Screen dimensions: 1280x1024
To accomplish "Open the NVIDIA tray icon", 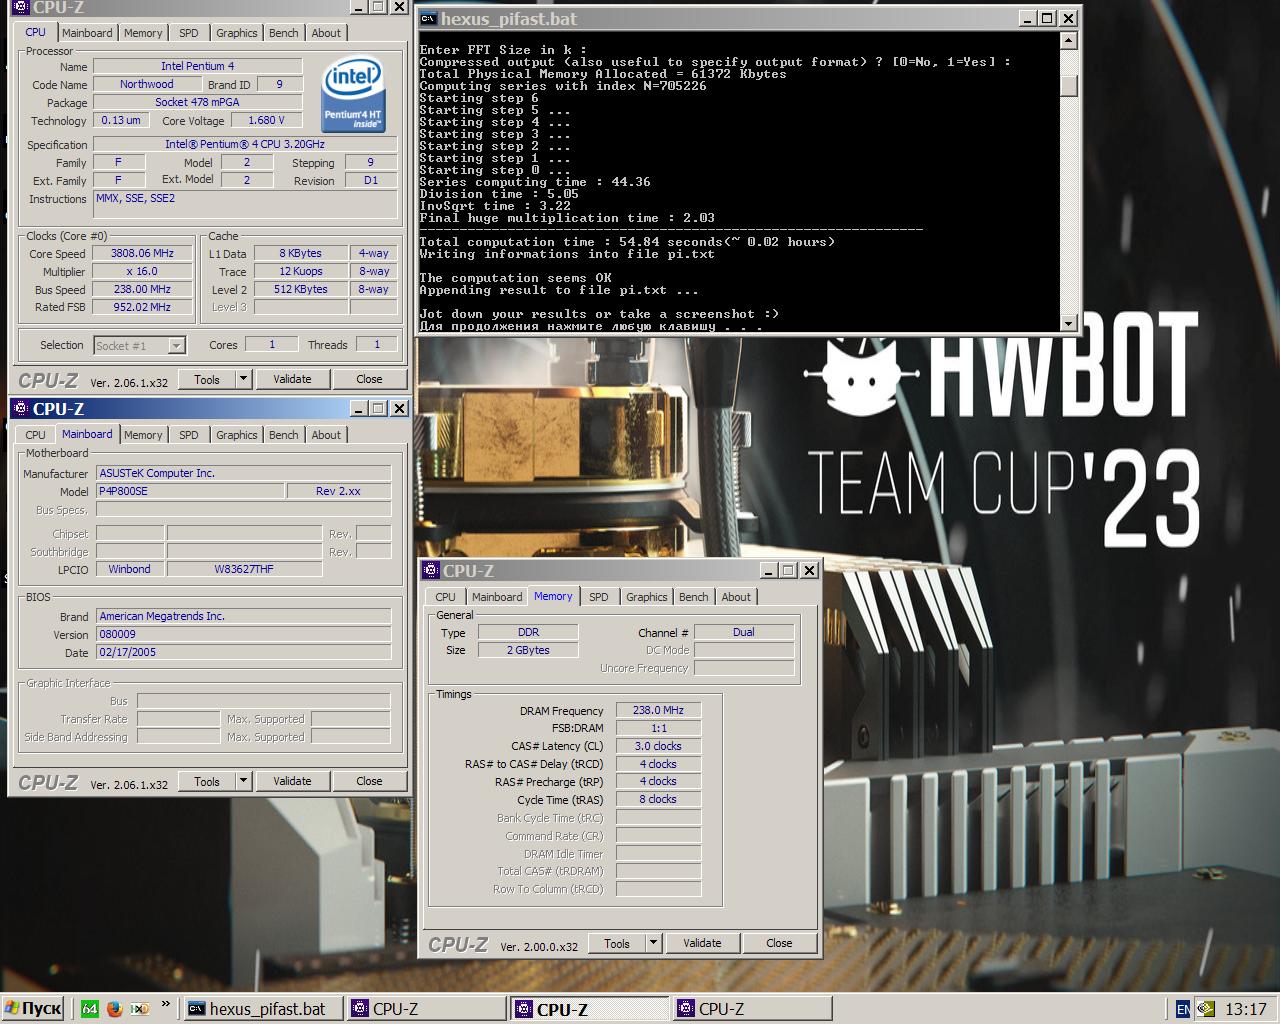I will pyautogui.click(x=1206, y=1009).
